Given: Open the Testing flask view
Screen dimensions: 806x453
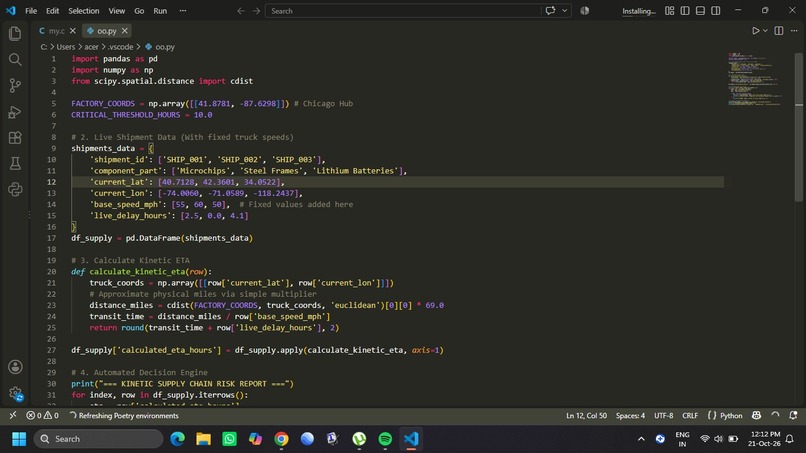Looking at the screenshot, I should pyautogui.click(x=15, y=164).
